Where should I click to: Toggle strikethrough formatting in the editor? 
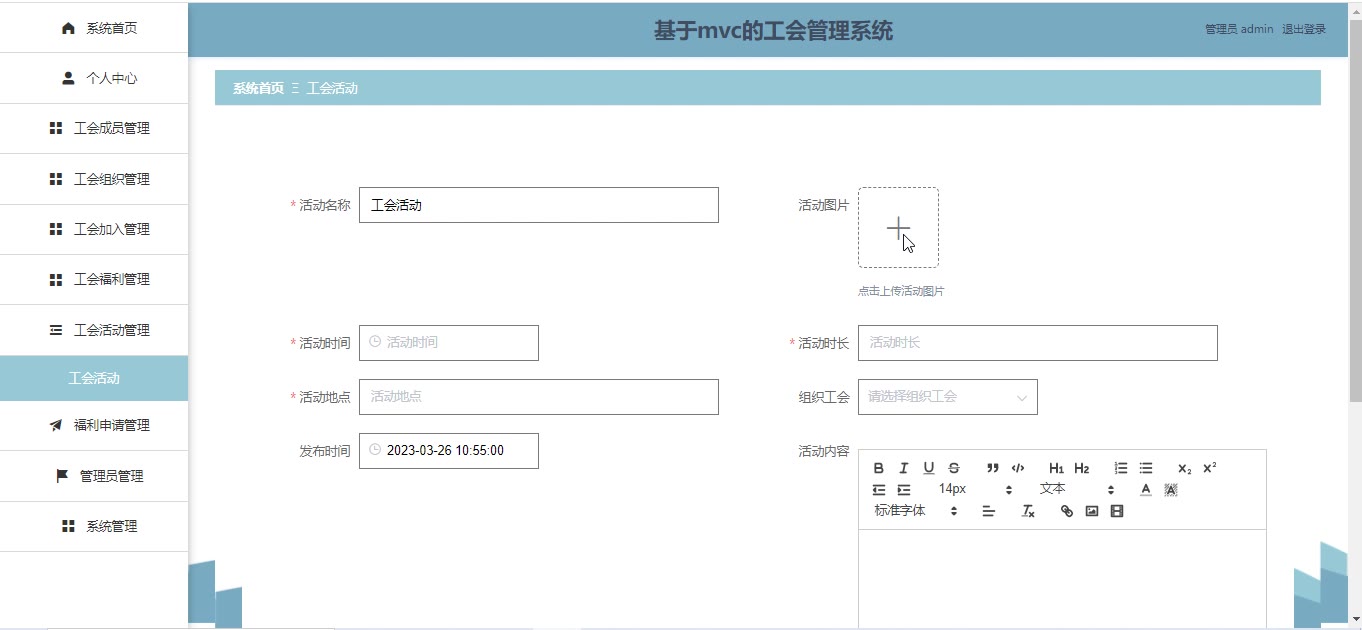tap(954, 468)
